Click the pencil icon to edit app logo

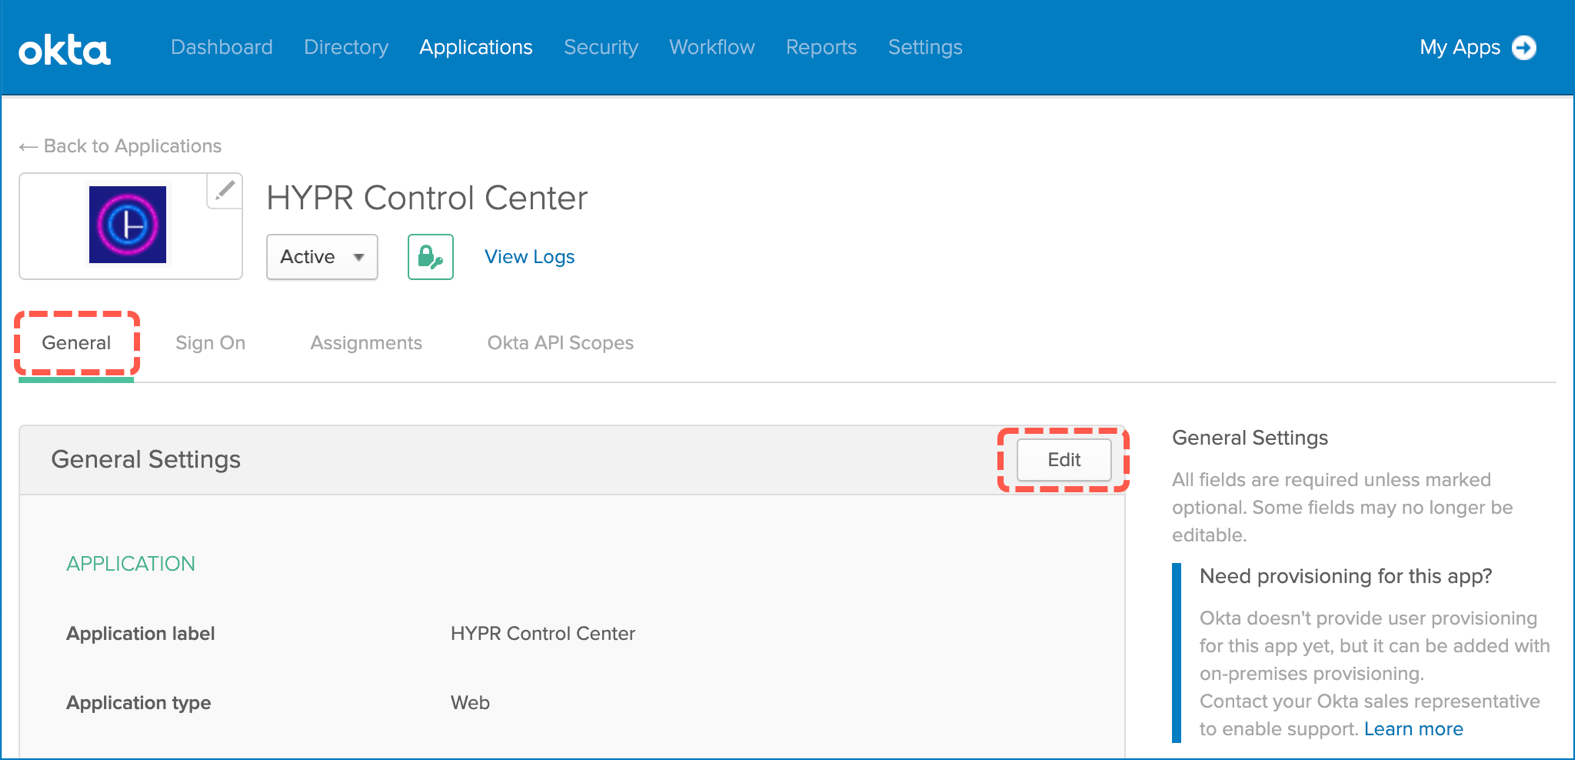(225, 190)
